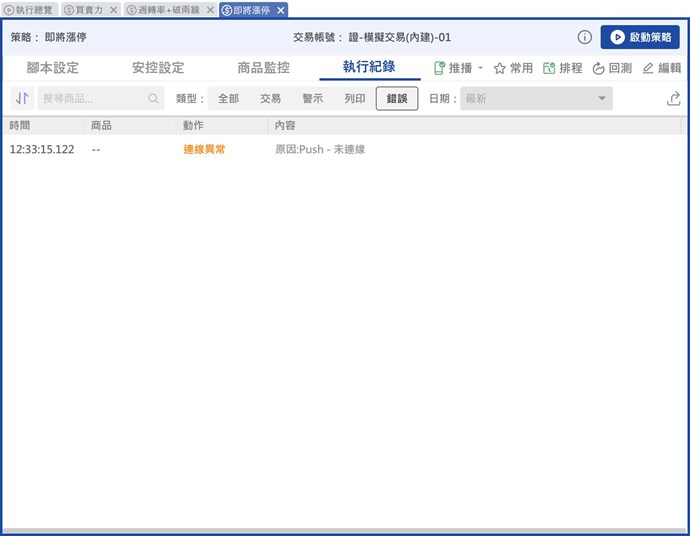The width and height of the screenshot is (690, 536).
Task: Open the 執行總覽 tab
Action: coord(29,10)
